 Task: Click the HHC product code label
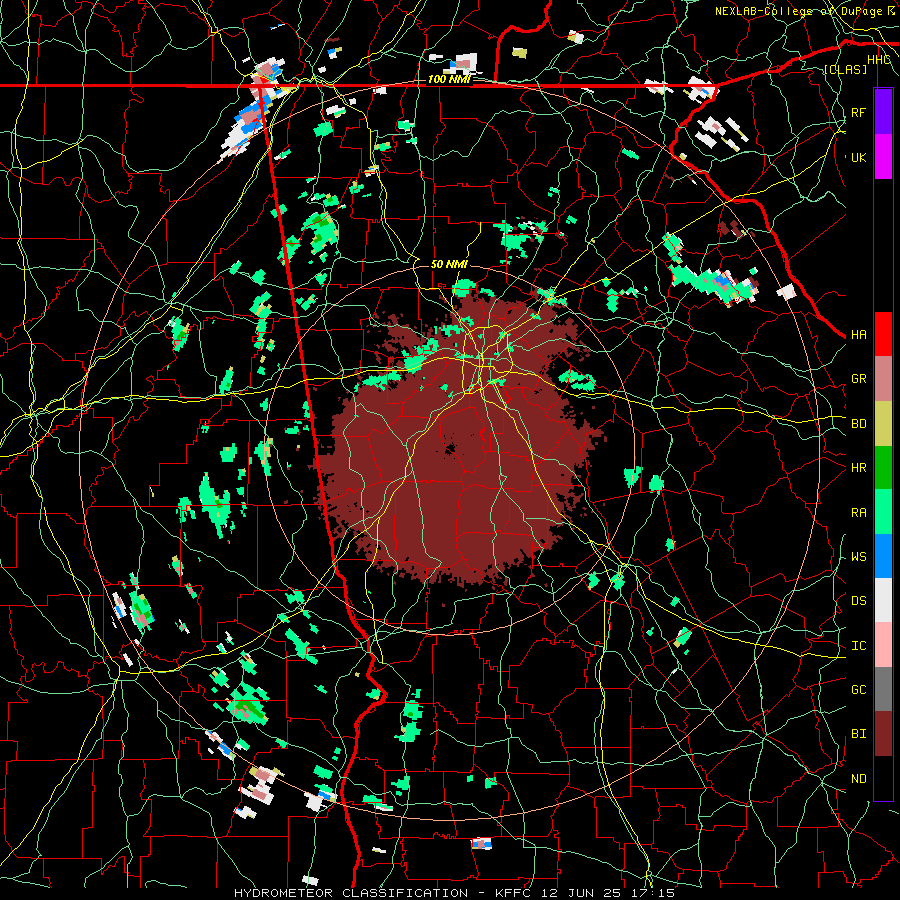(879, 60)
